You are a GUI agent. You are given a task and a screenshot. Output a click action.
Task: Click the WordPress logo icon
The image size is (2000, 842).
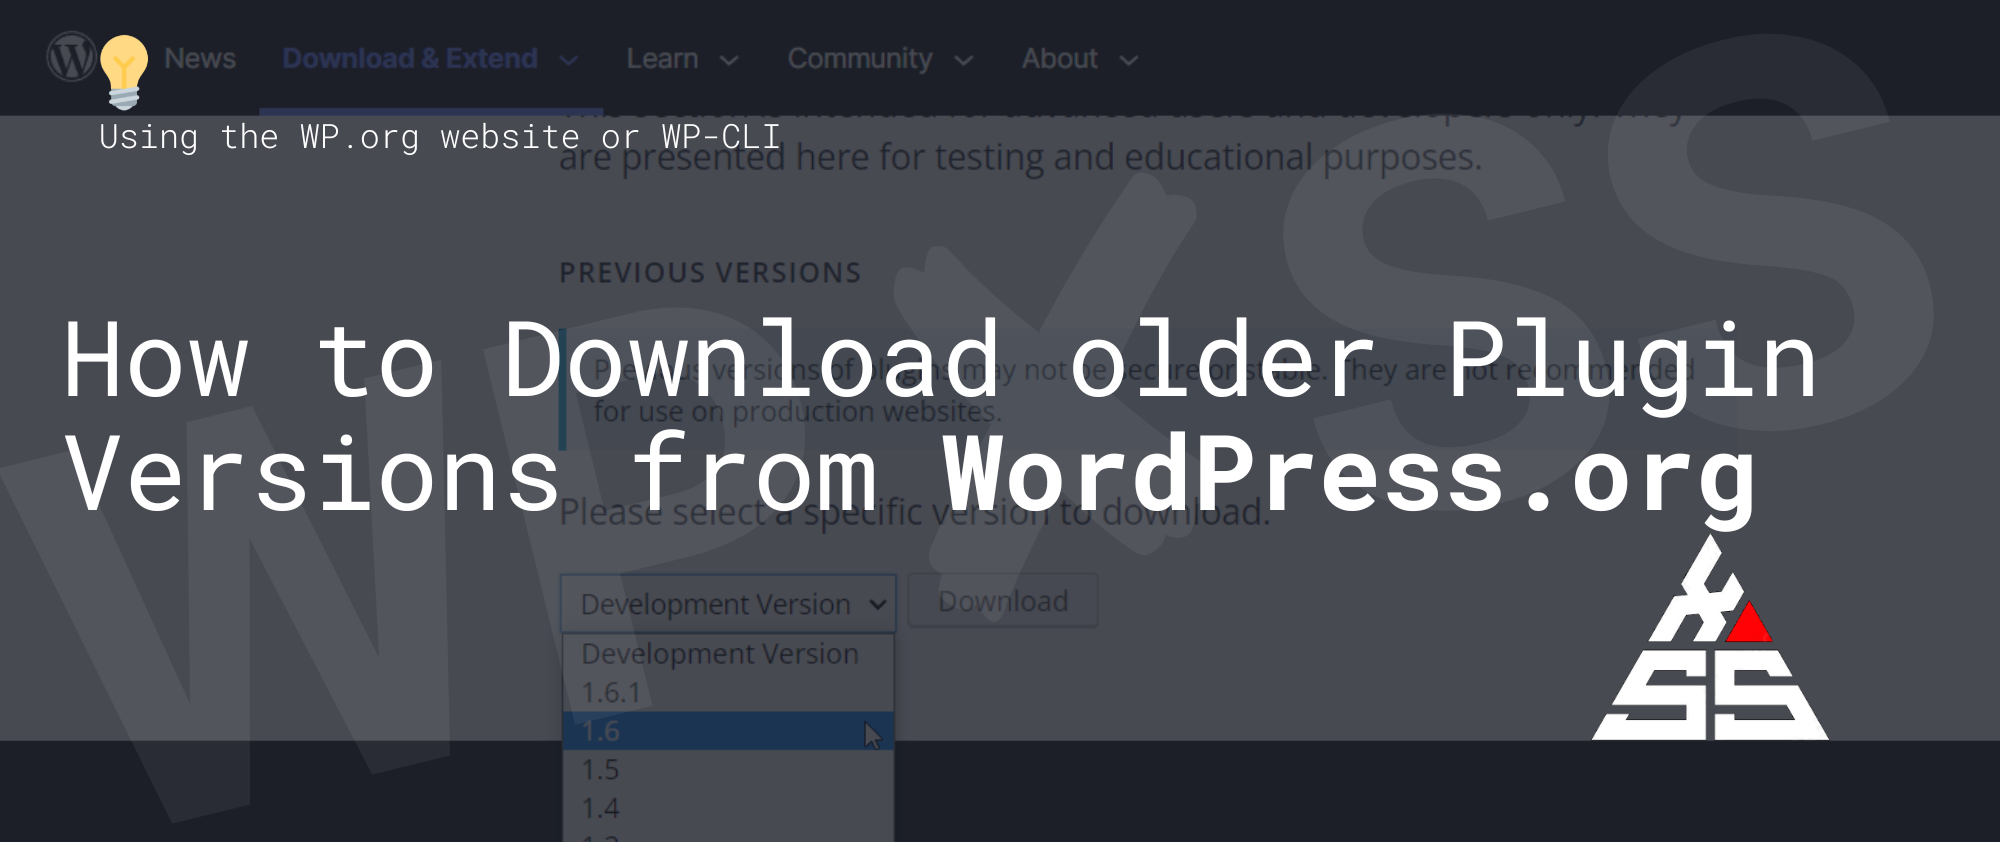tap(71, 57)
